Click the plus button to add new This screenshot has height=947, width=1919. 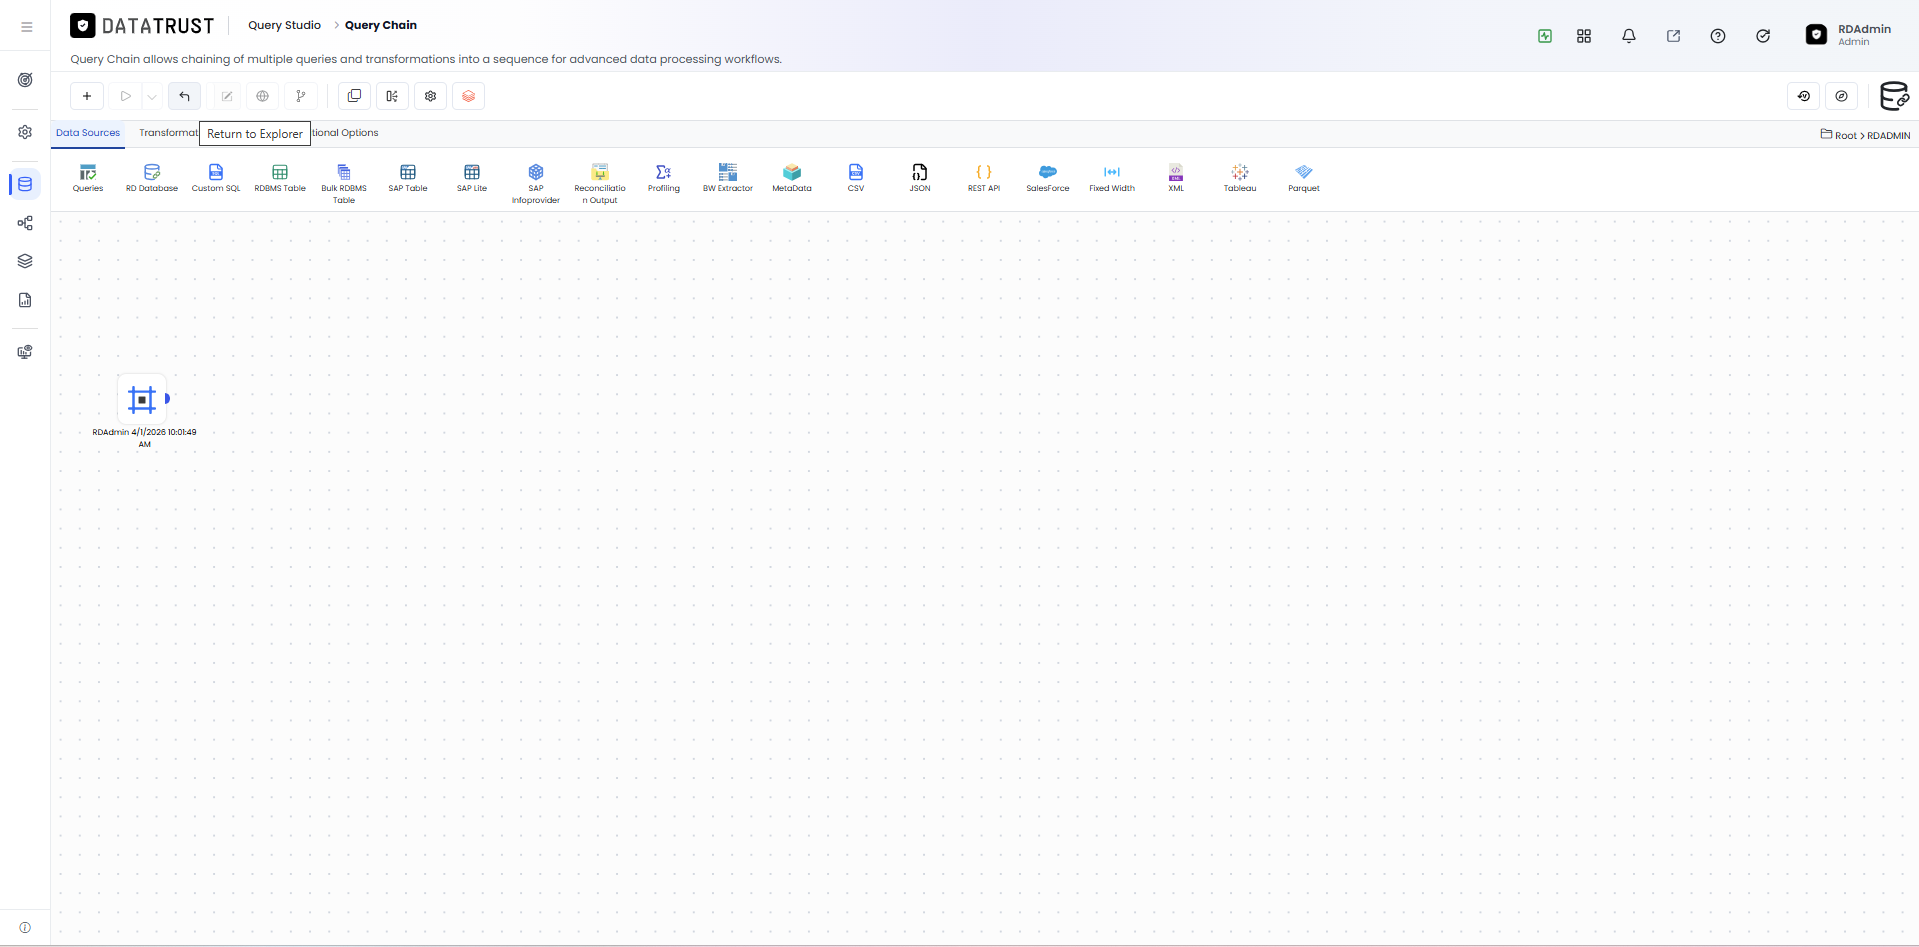pyautogui.click(x=87, y=96)
